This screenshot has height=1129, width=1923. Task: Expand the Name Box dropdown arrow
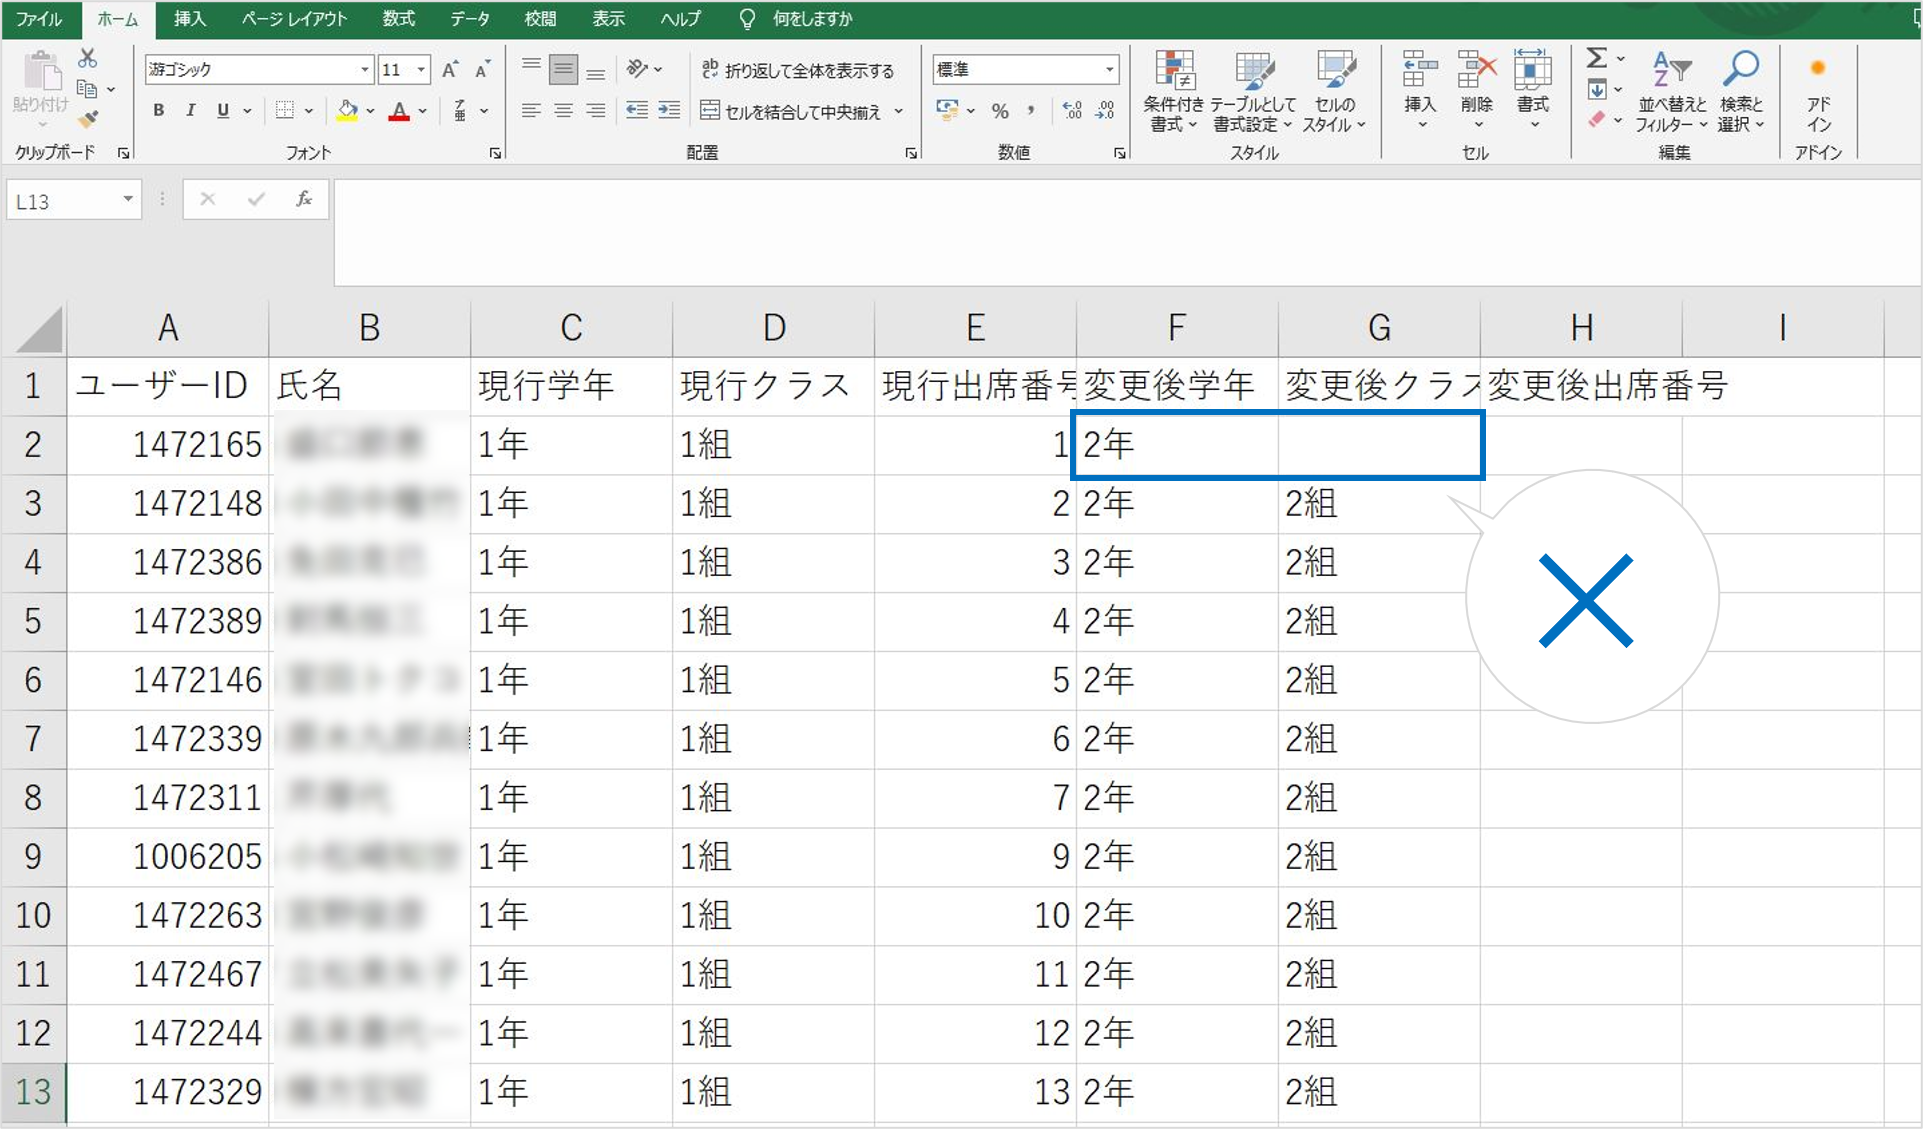point(128,200)
